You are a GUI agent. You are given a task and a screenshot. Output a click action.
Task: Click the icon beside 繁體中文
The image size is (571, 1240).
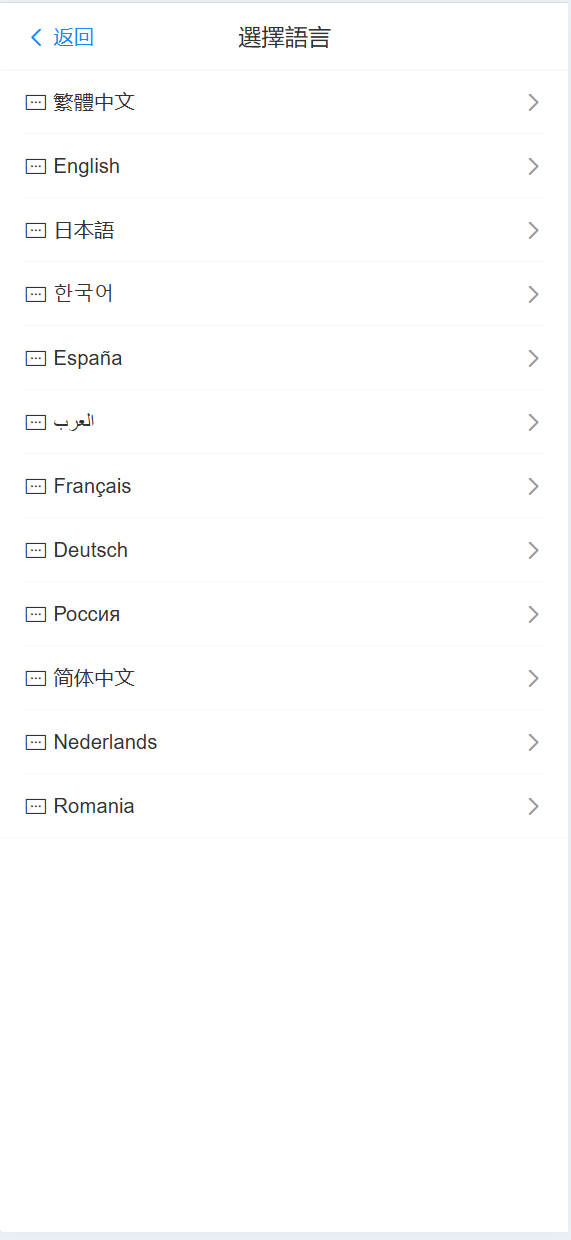pyautogui.click(x=36, y=102)
